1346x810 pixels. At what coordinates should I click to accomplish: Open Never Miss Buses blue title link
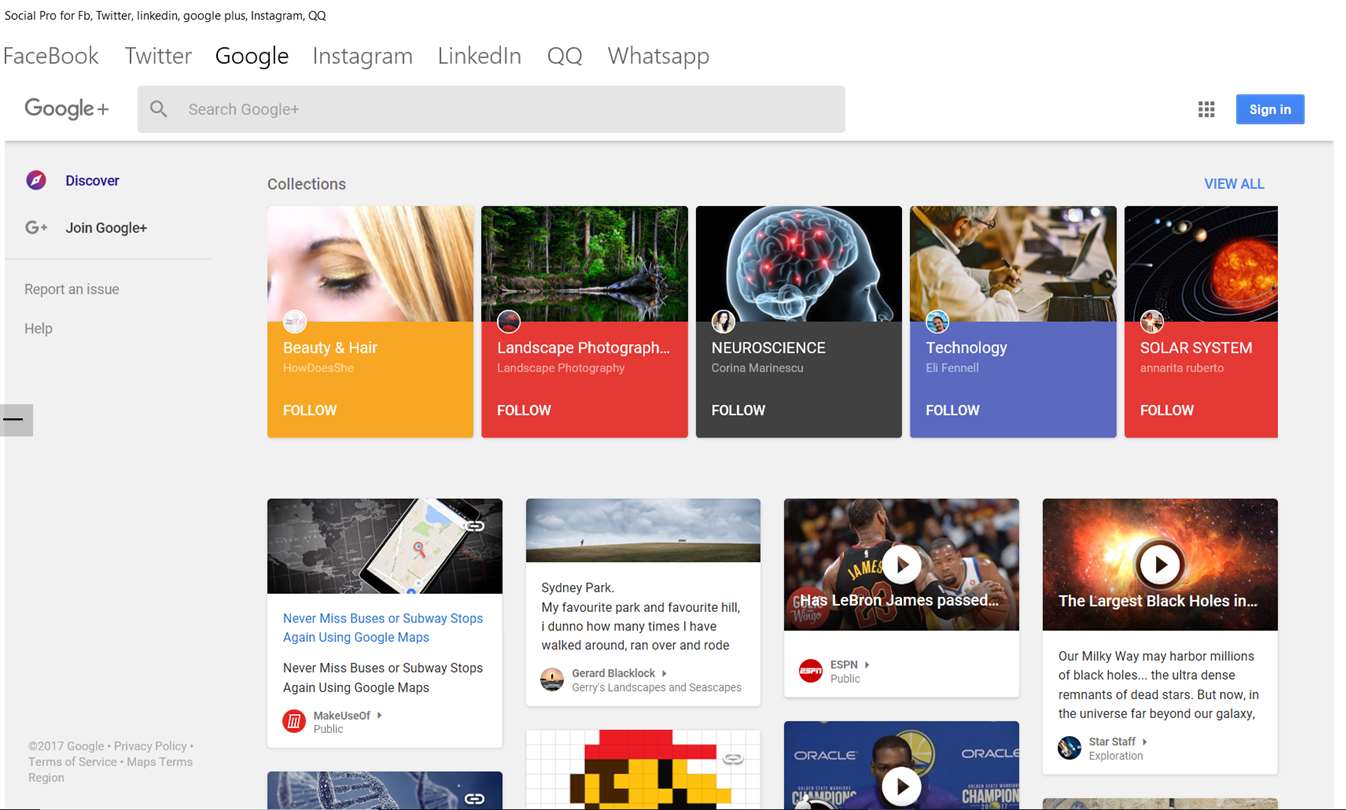(x=383, y=628)
